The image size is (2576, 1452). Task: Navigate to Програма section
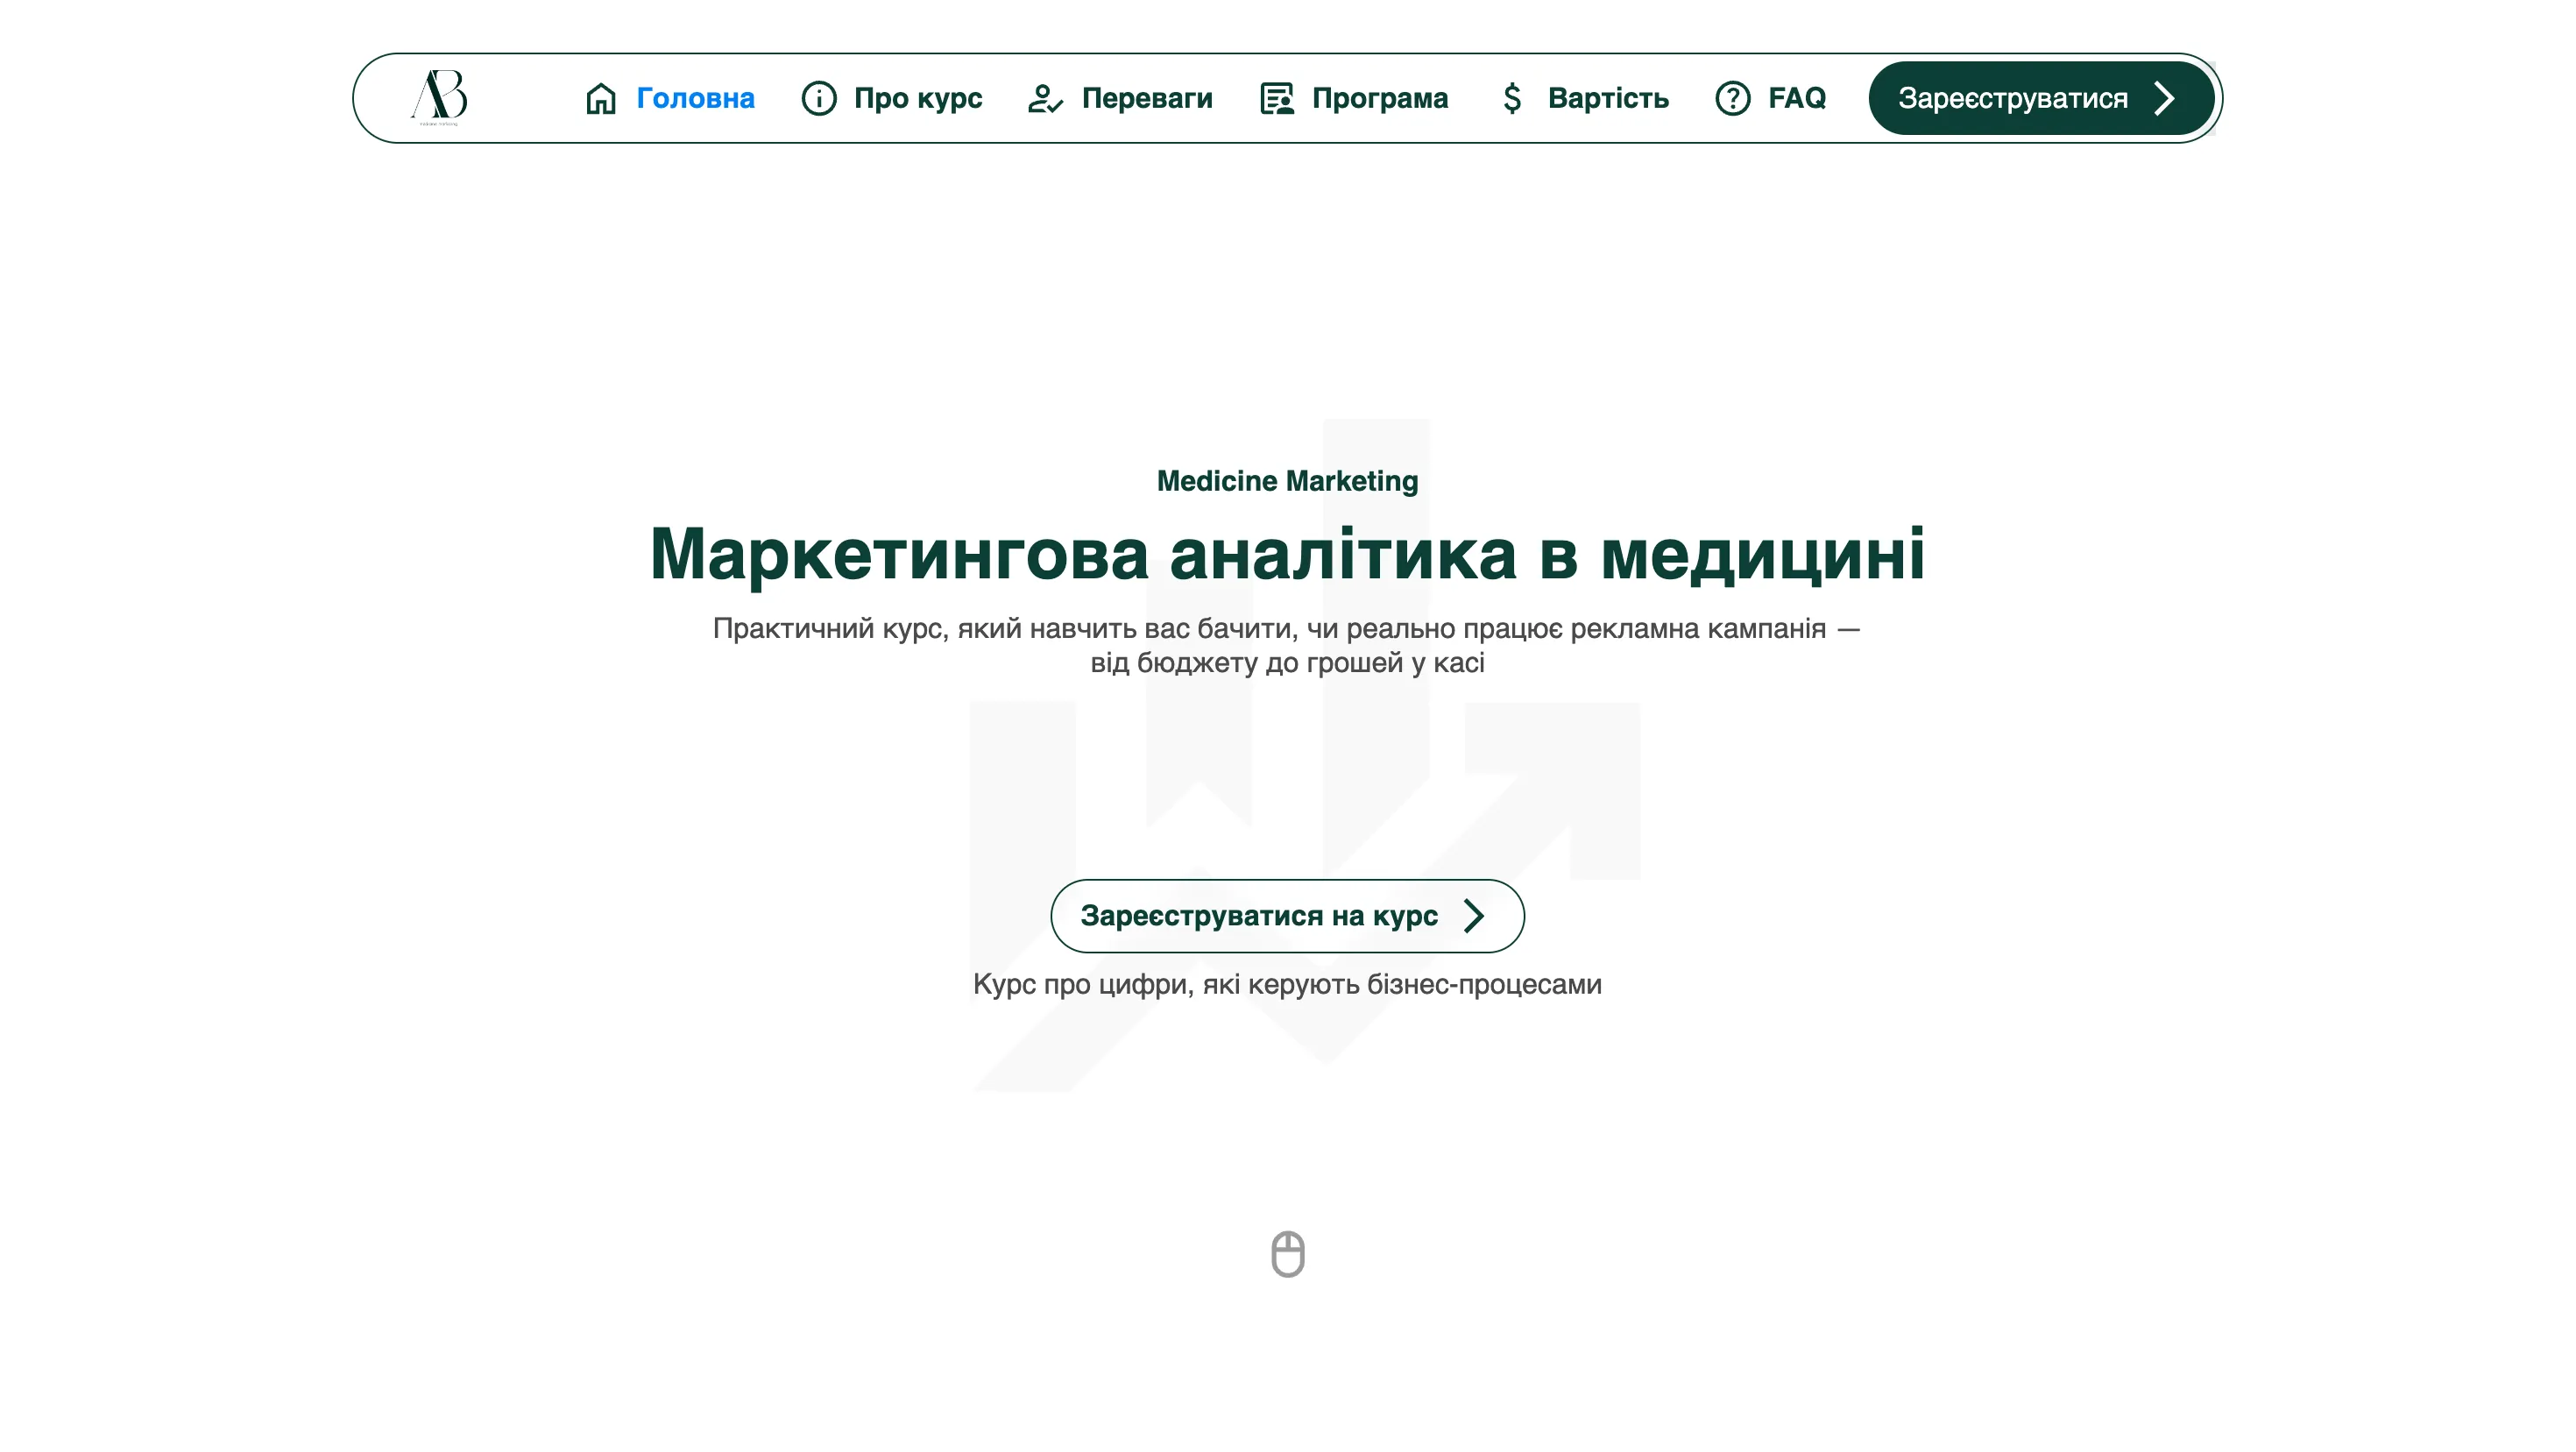(1379, 98)
